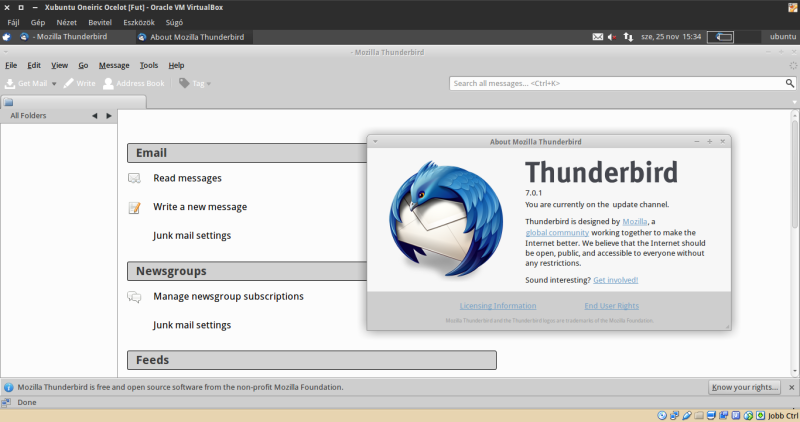Click the 7.0.1 version text
The height and width of the screenshot is (422, 800).
point(534,193)
